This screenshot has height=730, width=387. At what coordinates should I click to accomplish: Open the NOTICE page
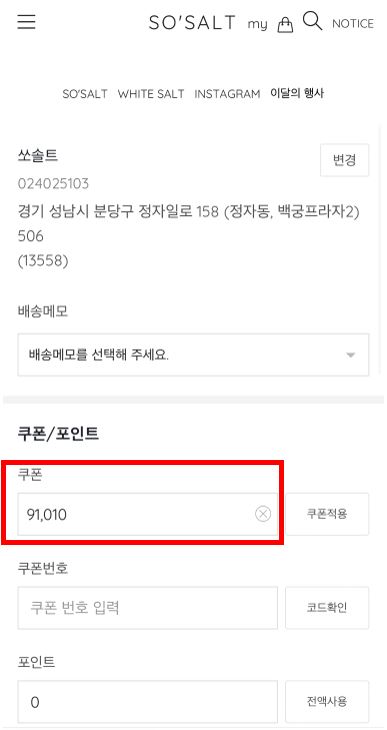click(353, 24)
